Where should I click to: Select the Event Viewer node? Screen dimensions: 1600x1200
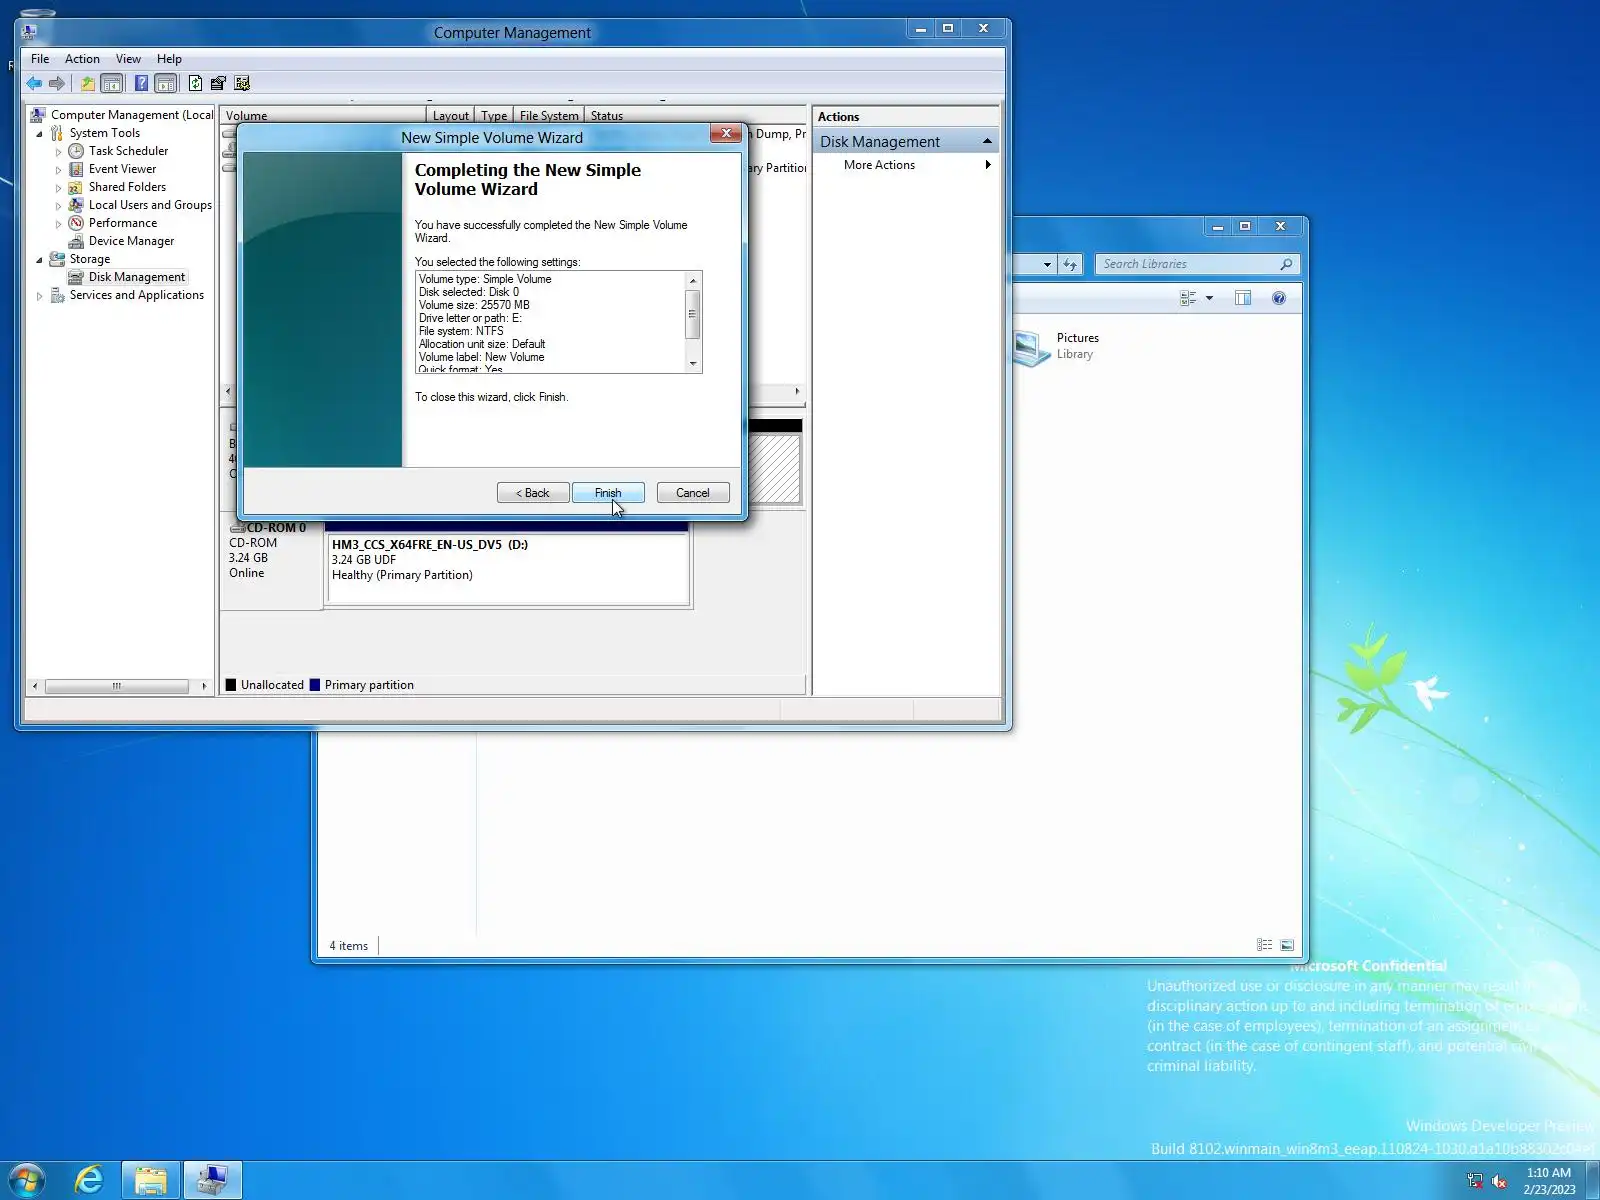pos(122,169)
